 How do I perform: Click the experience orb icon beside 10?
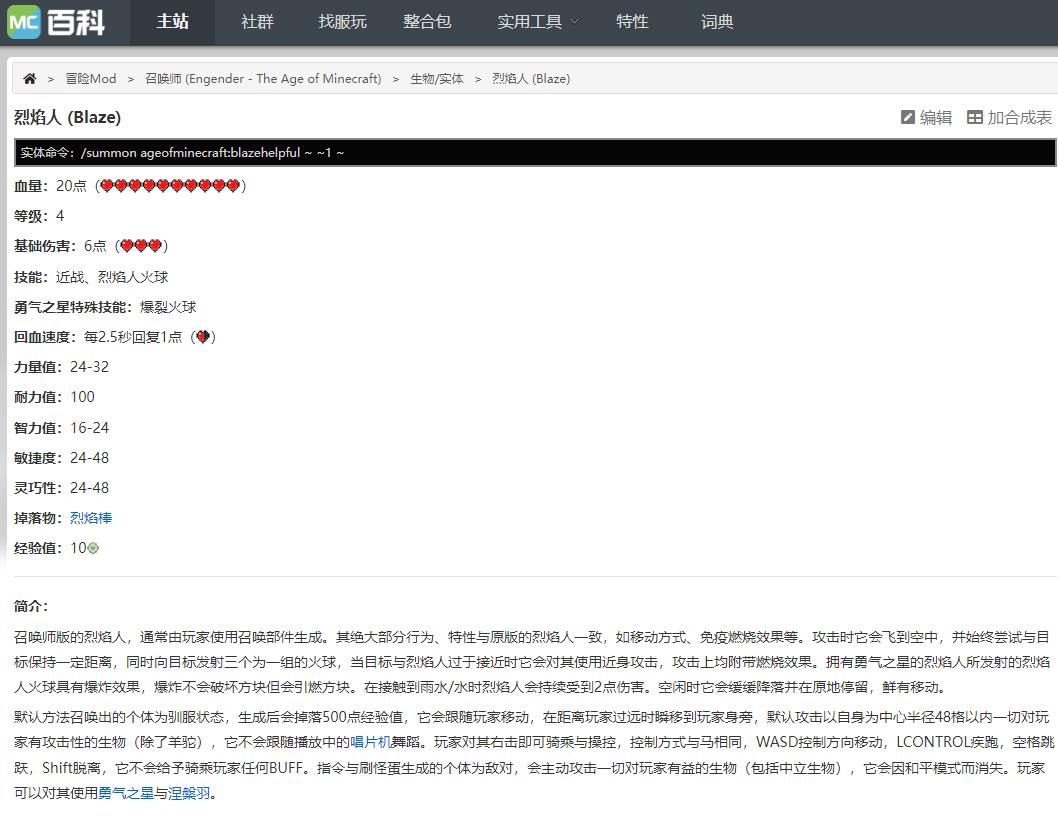(x=94, y=548)
